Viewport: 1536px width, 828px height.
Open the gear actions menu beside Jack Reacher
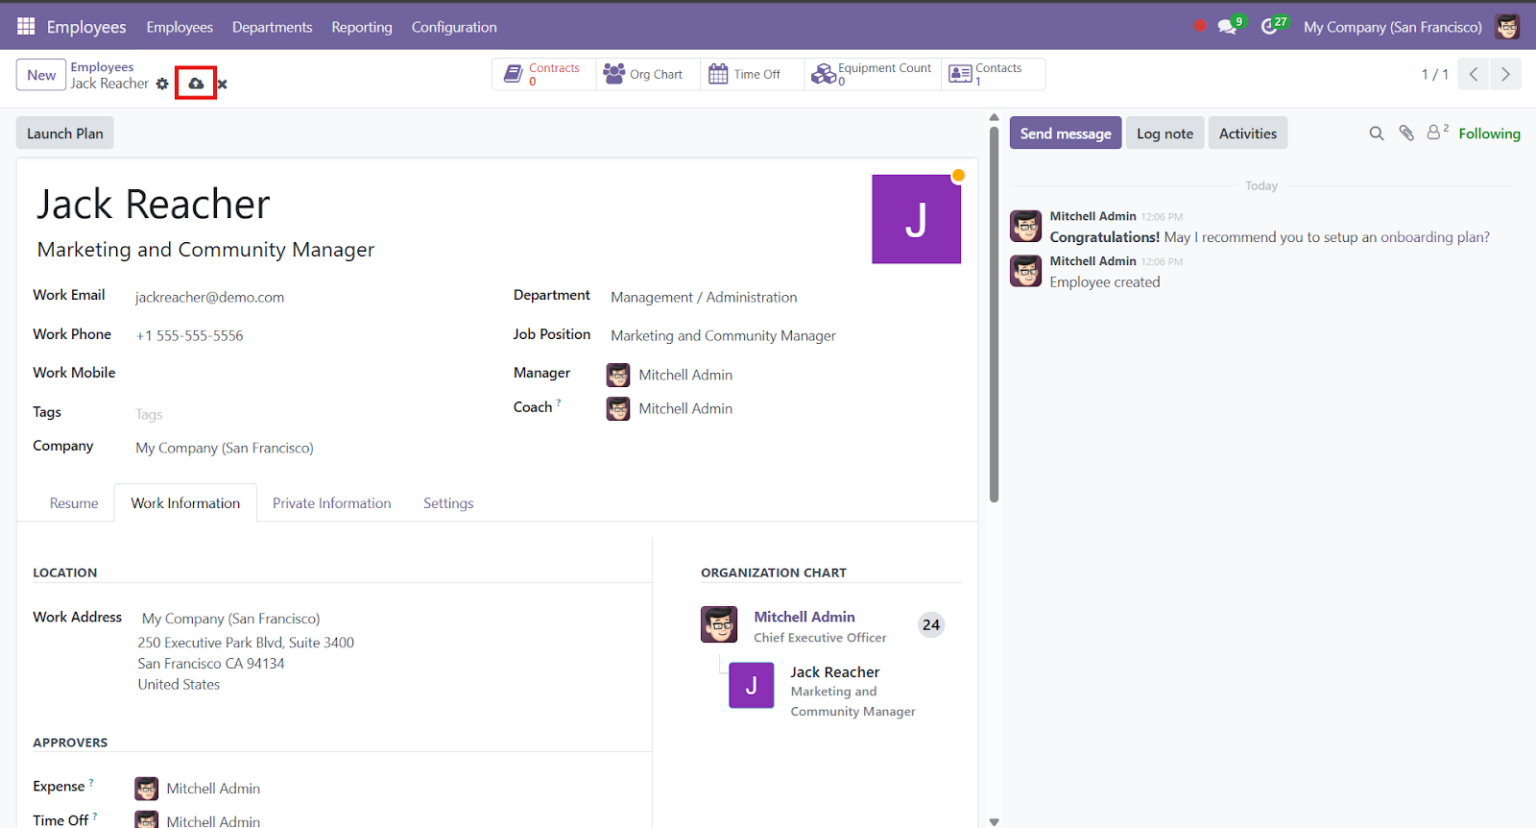click(162, 84)
